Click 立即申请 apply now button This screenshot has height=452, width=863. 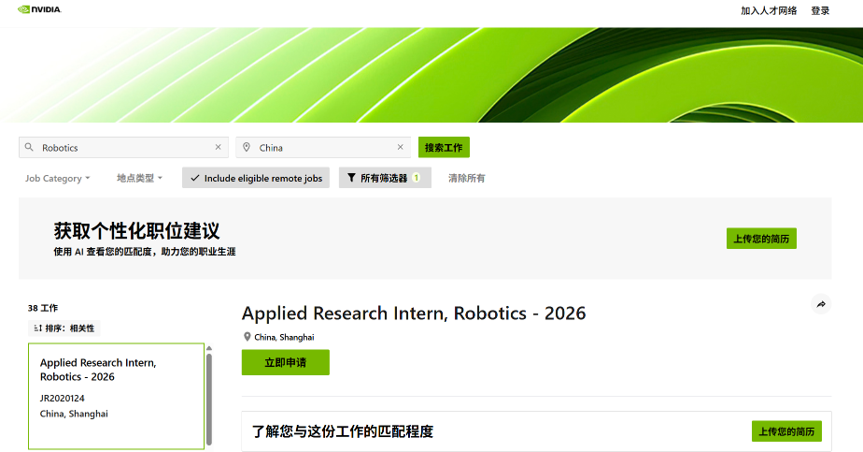click(285, 362)
